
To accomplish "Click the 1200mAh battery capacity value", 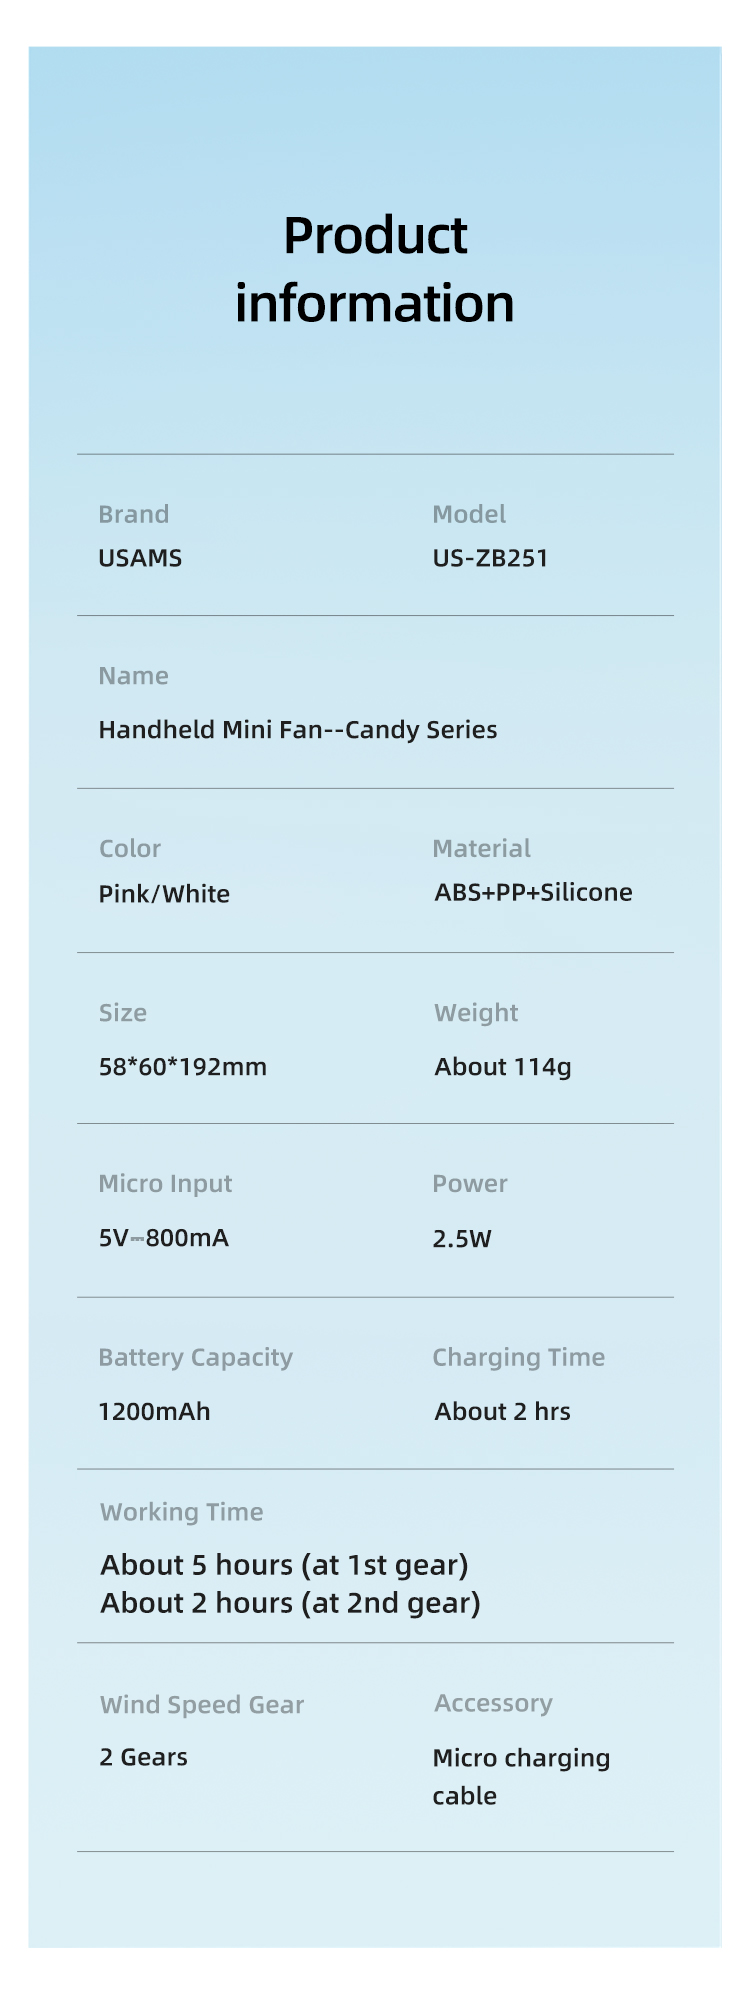I will (x=154, y=1412).
